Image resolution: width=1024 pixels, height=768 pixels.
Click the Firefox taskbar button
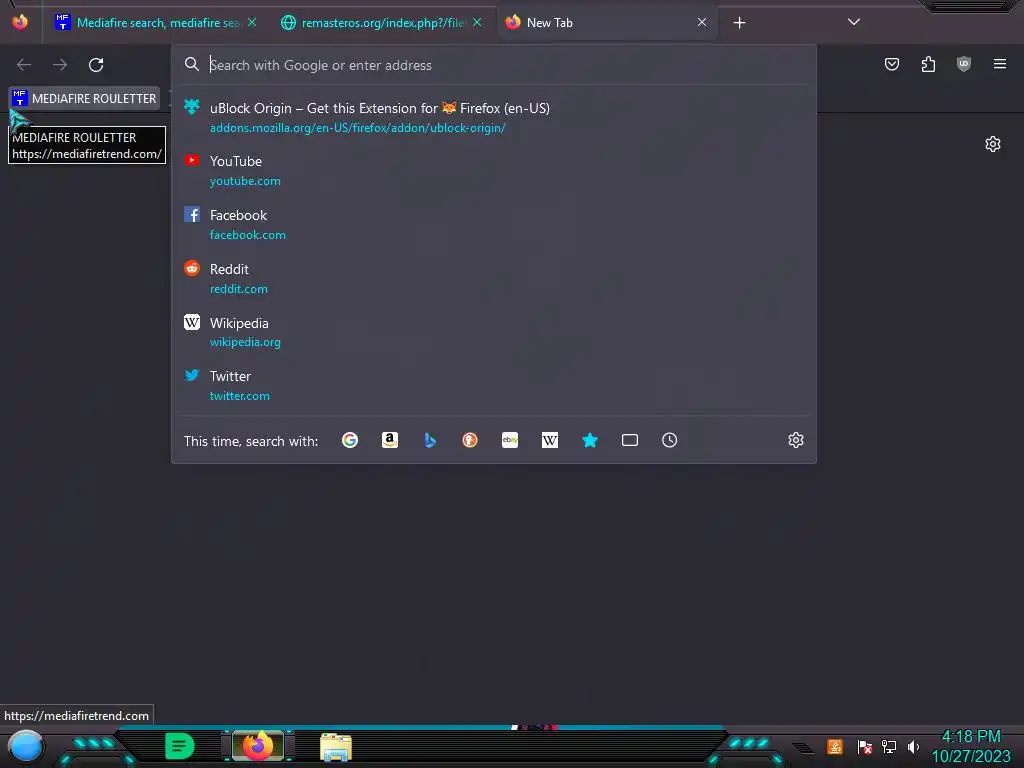point(257,746)
